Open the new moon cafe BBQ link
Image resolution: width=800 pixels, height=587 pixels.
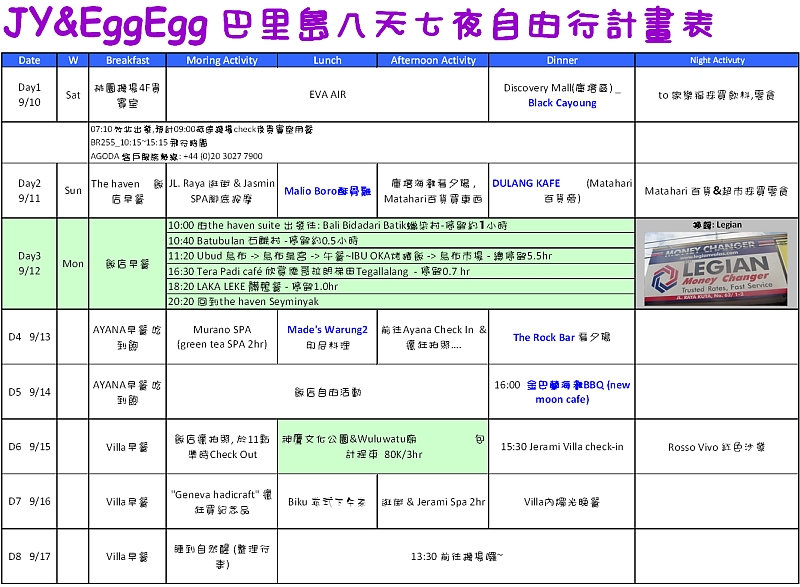click(578, 392)
